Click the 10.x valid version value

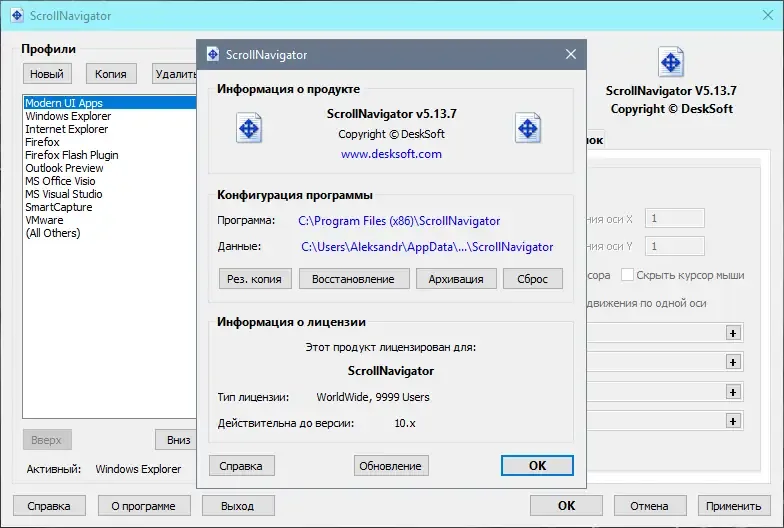tap(404, 423)
